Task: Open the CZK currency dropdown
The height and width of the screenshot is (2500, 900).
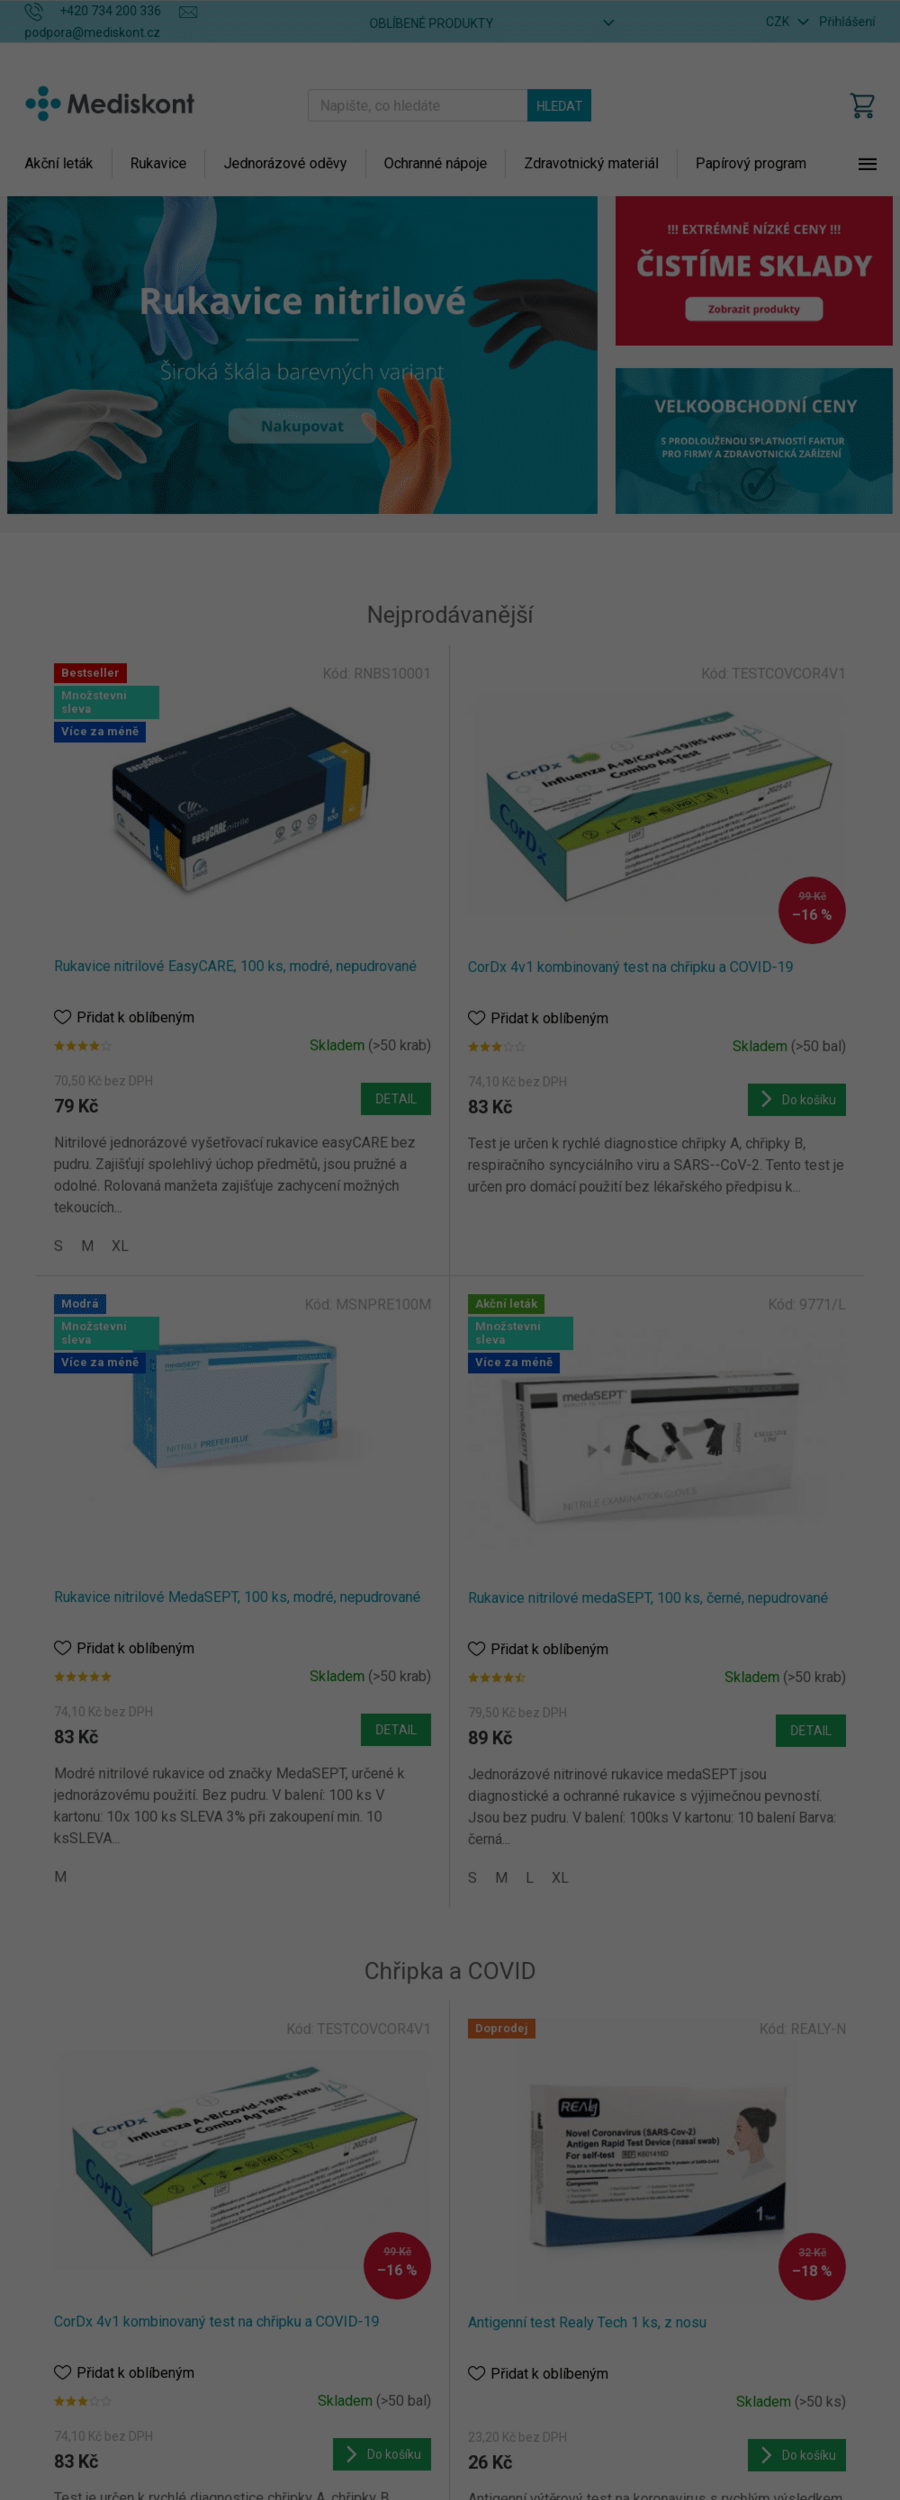Action: [786, 21]
